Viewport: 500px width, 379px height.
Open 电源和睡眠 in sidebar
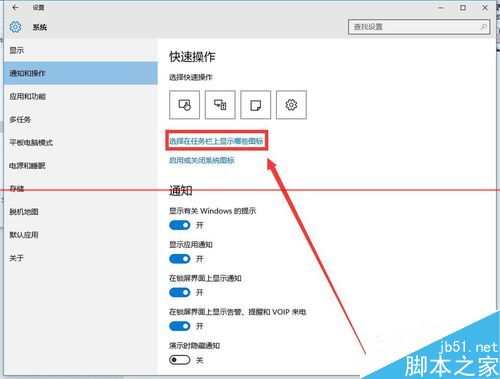(x=81, y=166)
